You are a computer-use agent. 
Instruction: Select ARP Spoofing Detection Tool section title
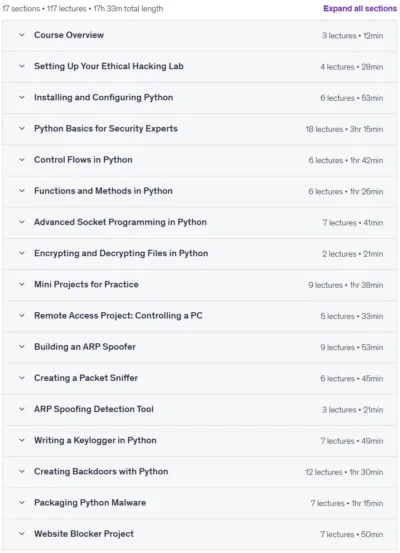pyautogui.click(x=93, y=409)
